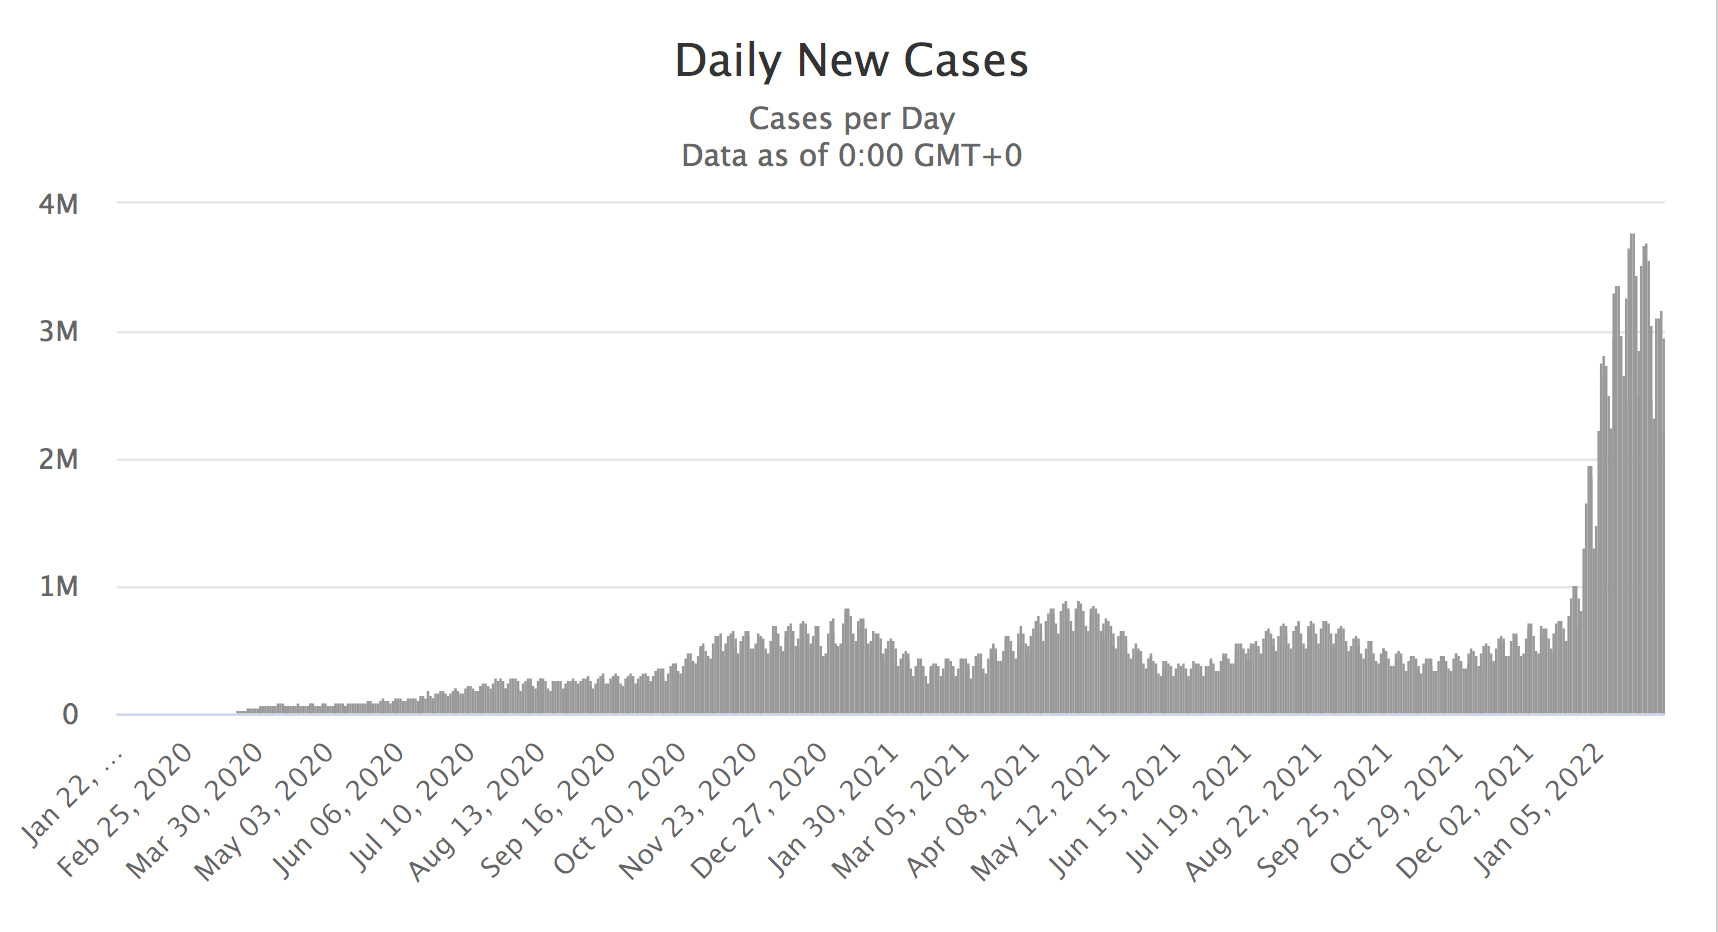Select the Mar 30, 2020 axis label
The height and width of the screenshot is (932, 1718).
[x=196, y=810]
